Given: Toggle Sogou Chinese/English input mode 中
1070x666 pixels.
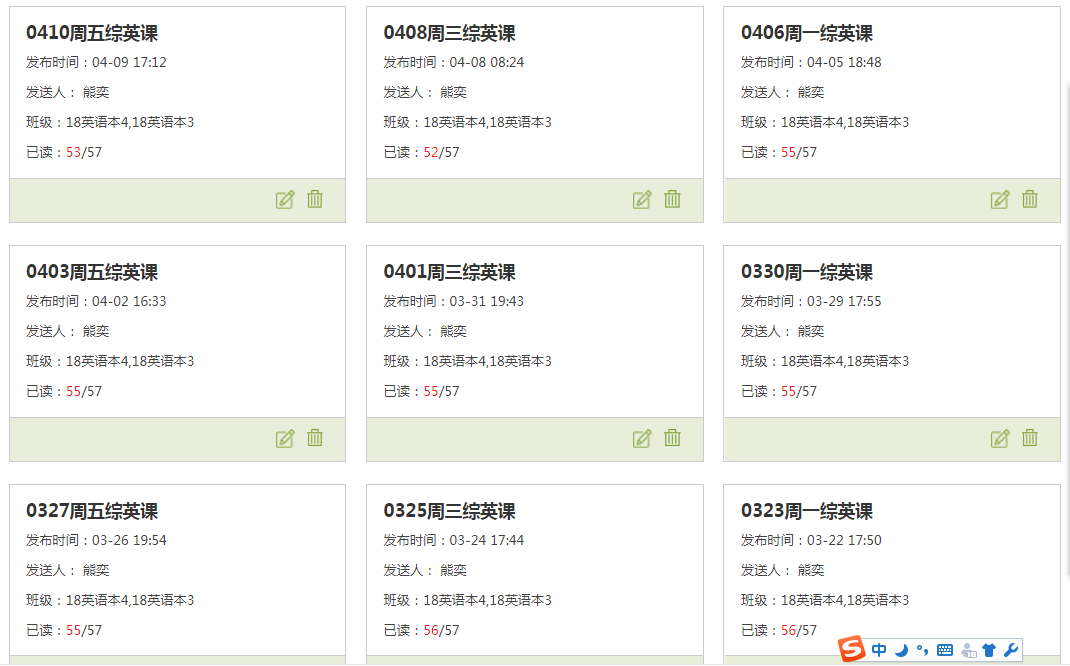Looking at the screenshot, I should coord(879,650).
